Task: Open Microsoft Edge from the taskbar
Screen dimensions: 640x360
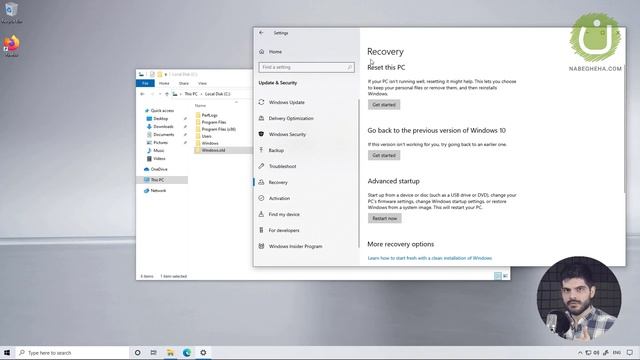Action: point(187,353)
